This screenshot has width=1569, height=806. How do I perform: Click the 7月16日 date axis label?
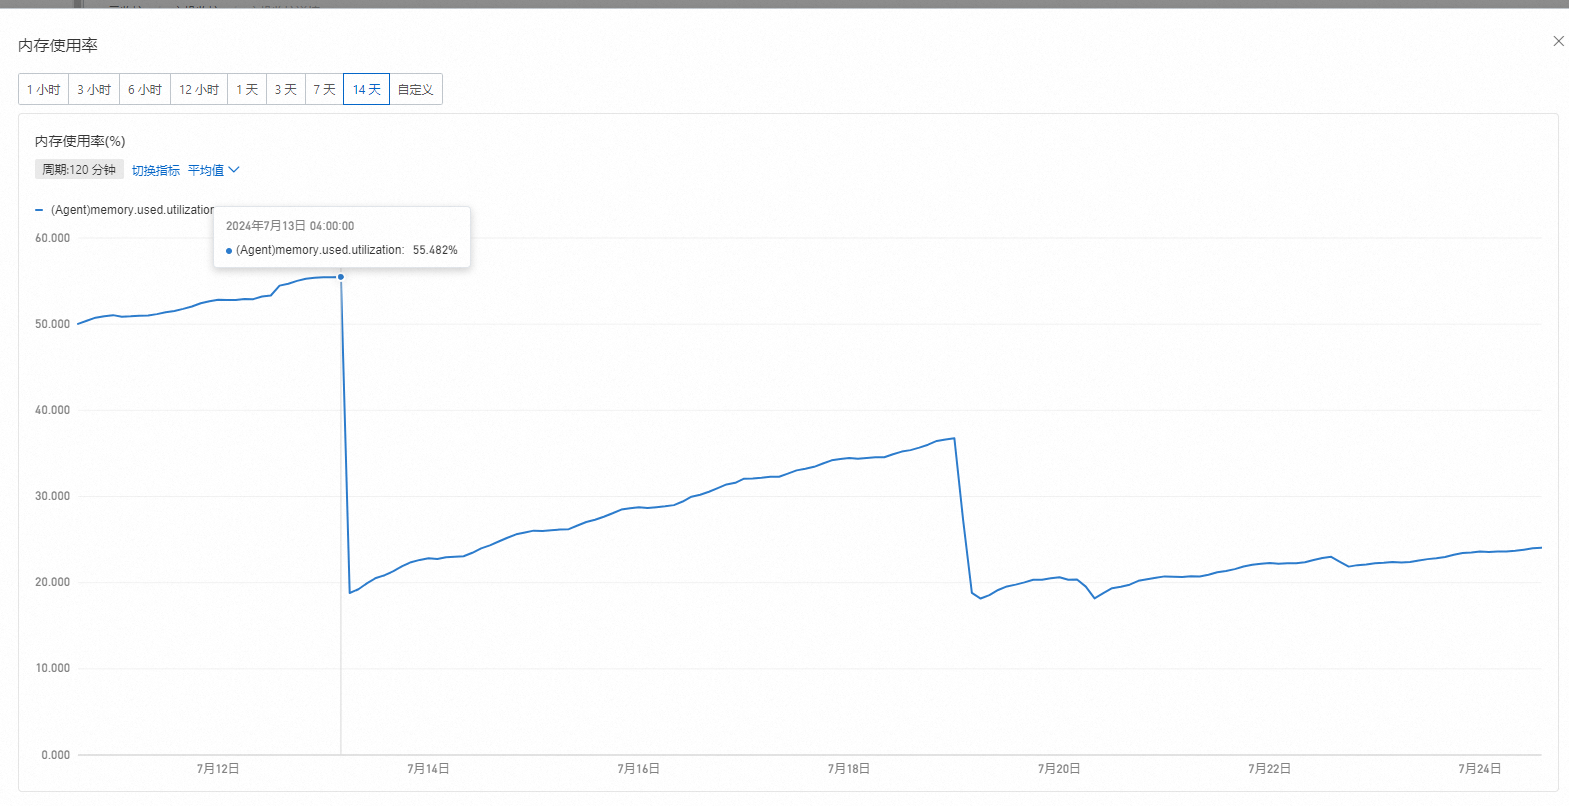coord(638,768)
